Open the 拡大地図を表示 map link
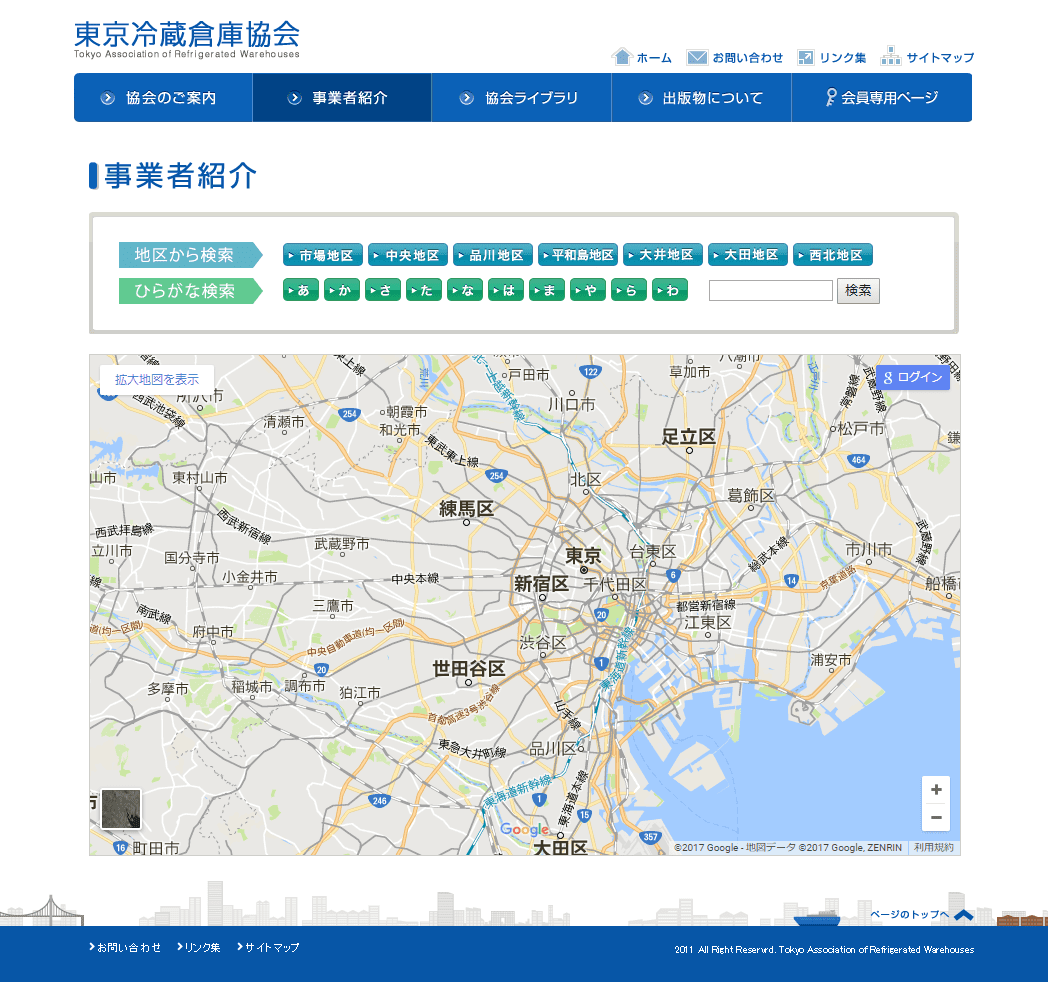1048x982 pixels. point(155,379)
